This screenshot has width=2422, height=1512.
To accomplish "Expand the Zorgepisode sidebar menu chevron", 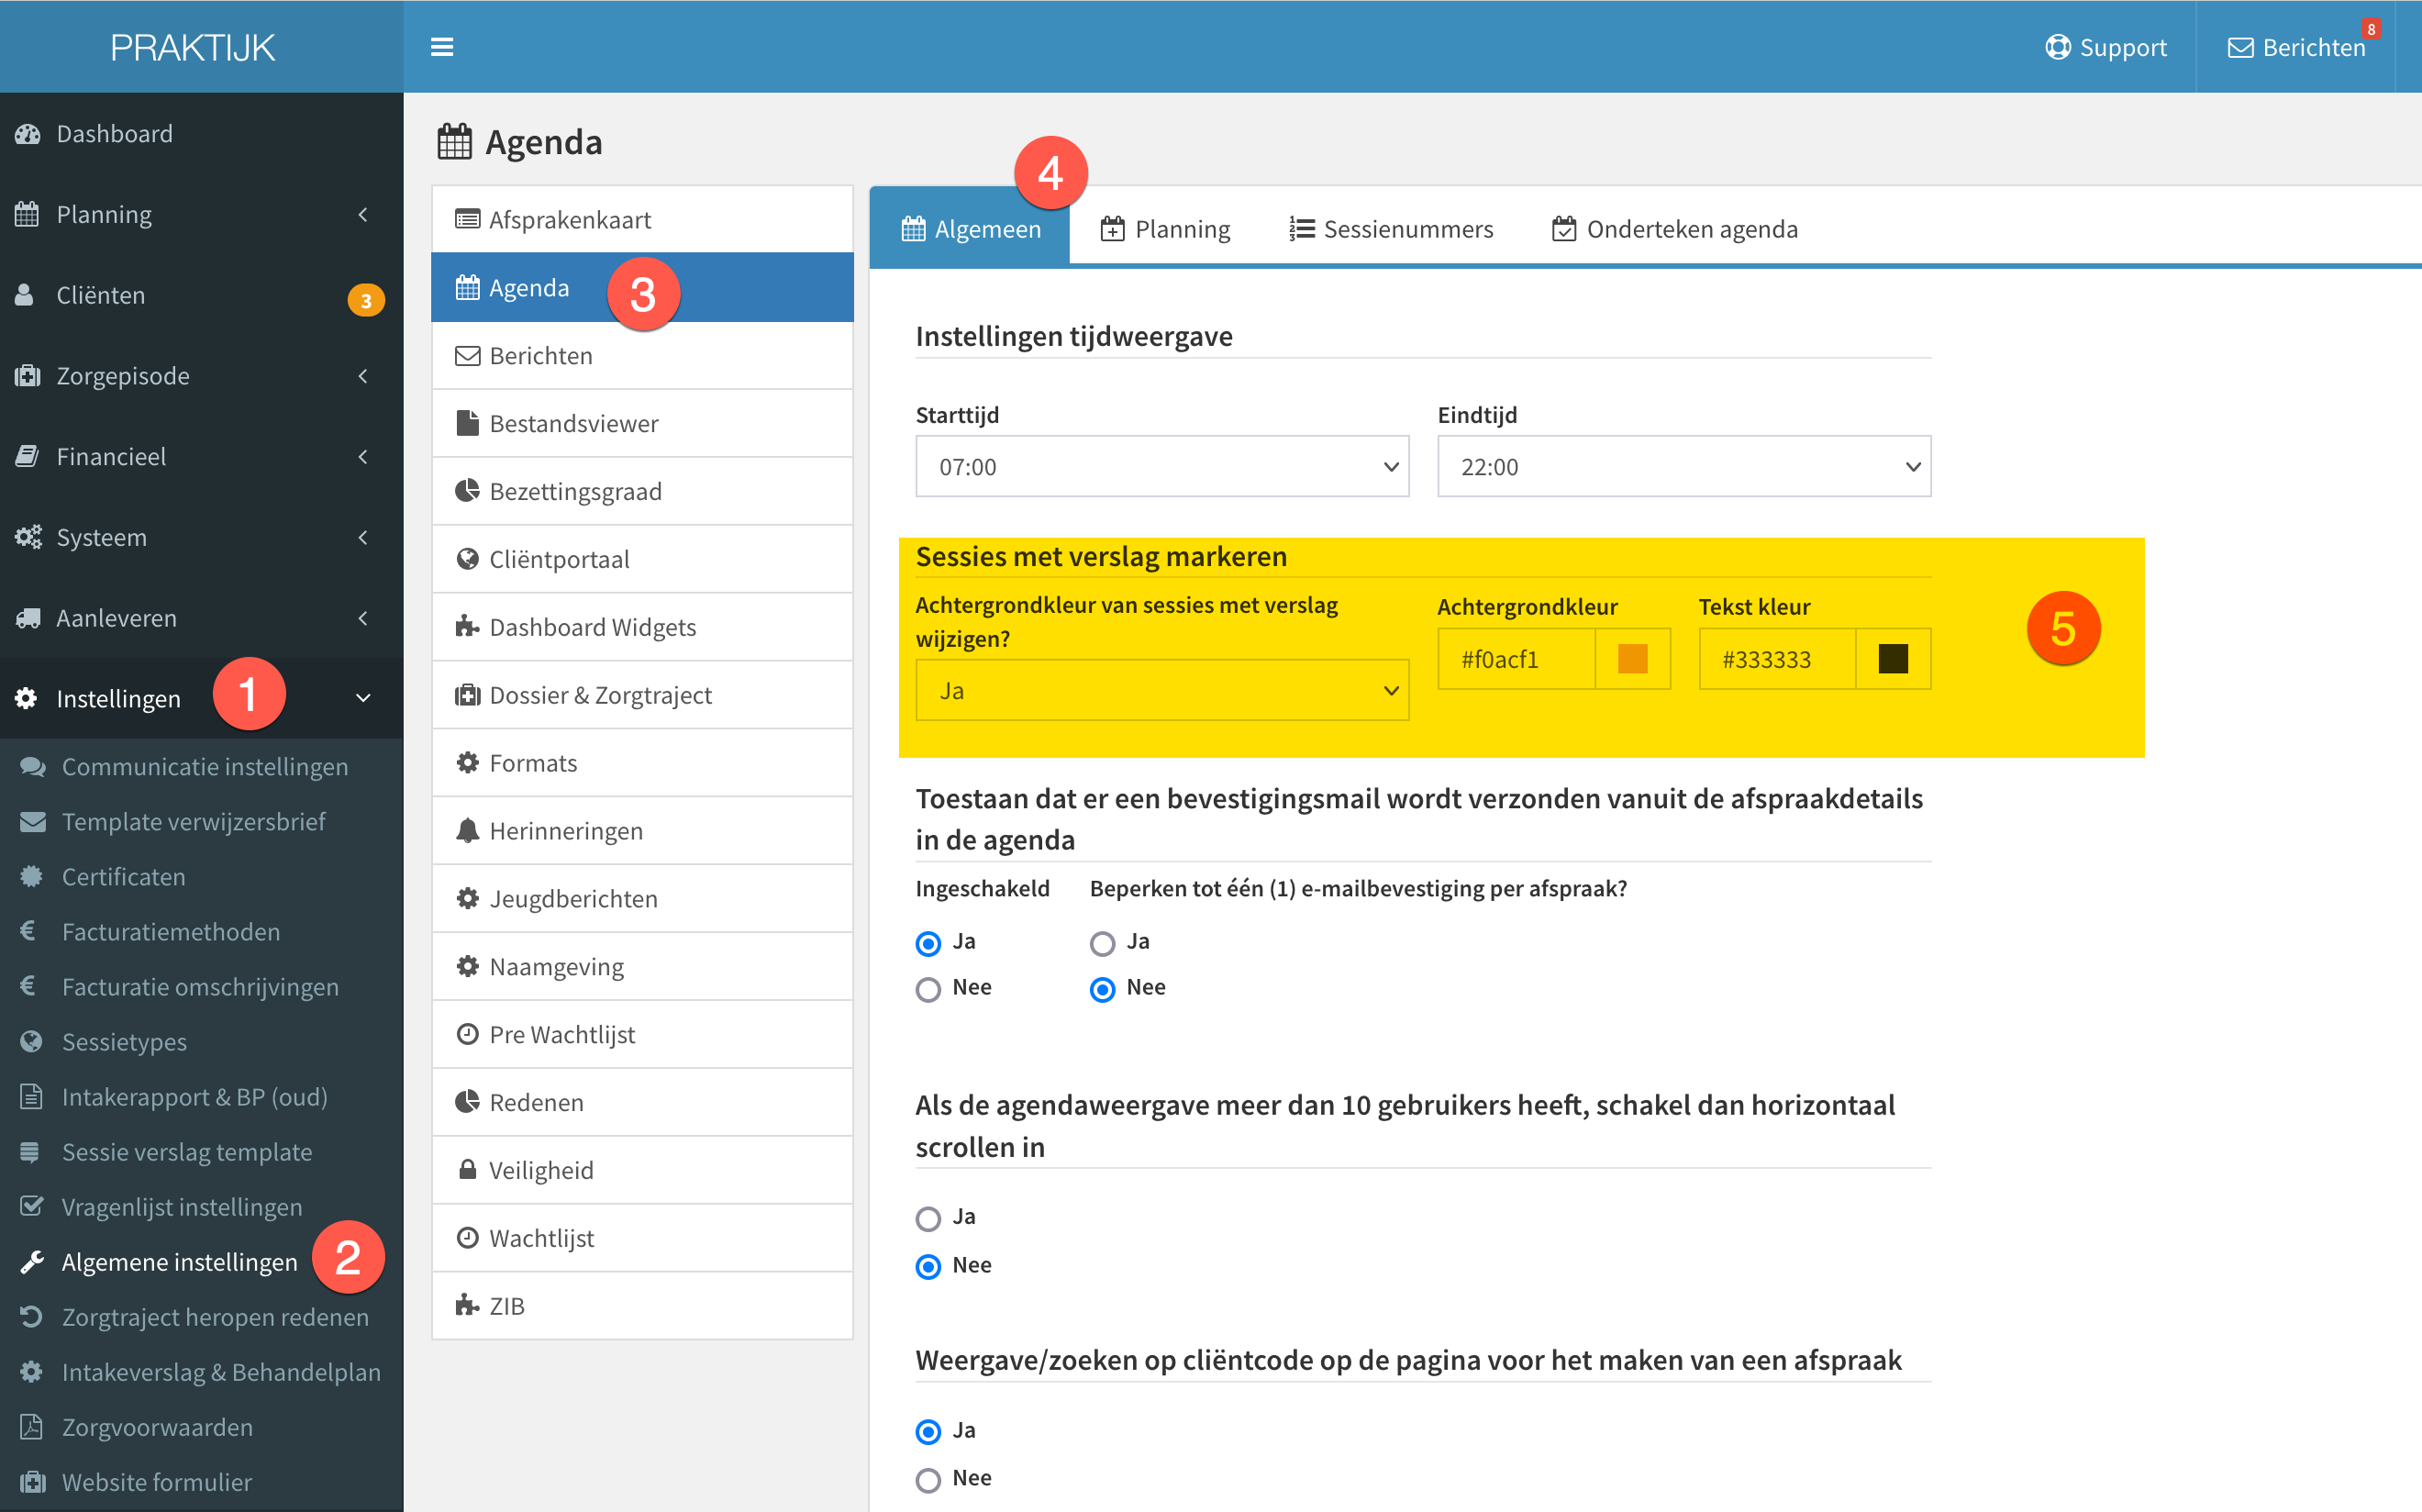I will [363, 376].
